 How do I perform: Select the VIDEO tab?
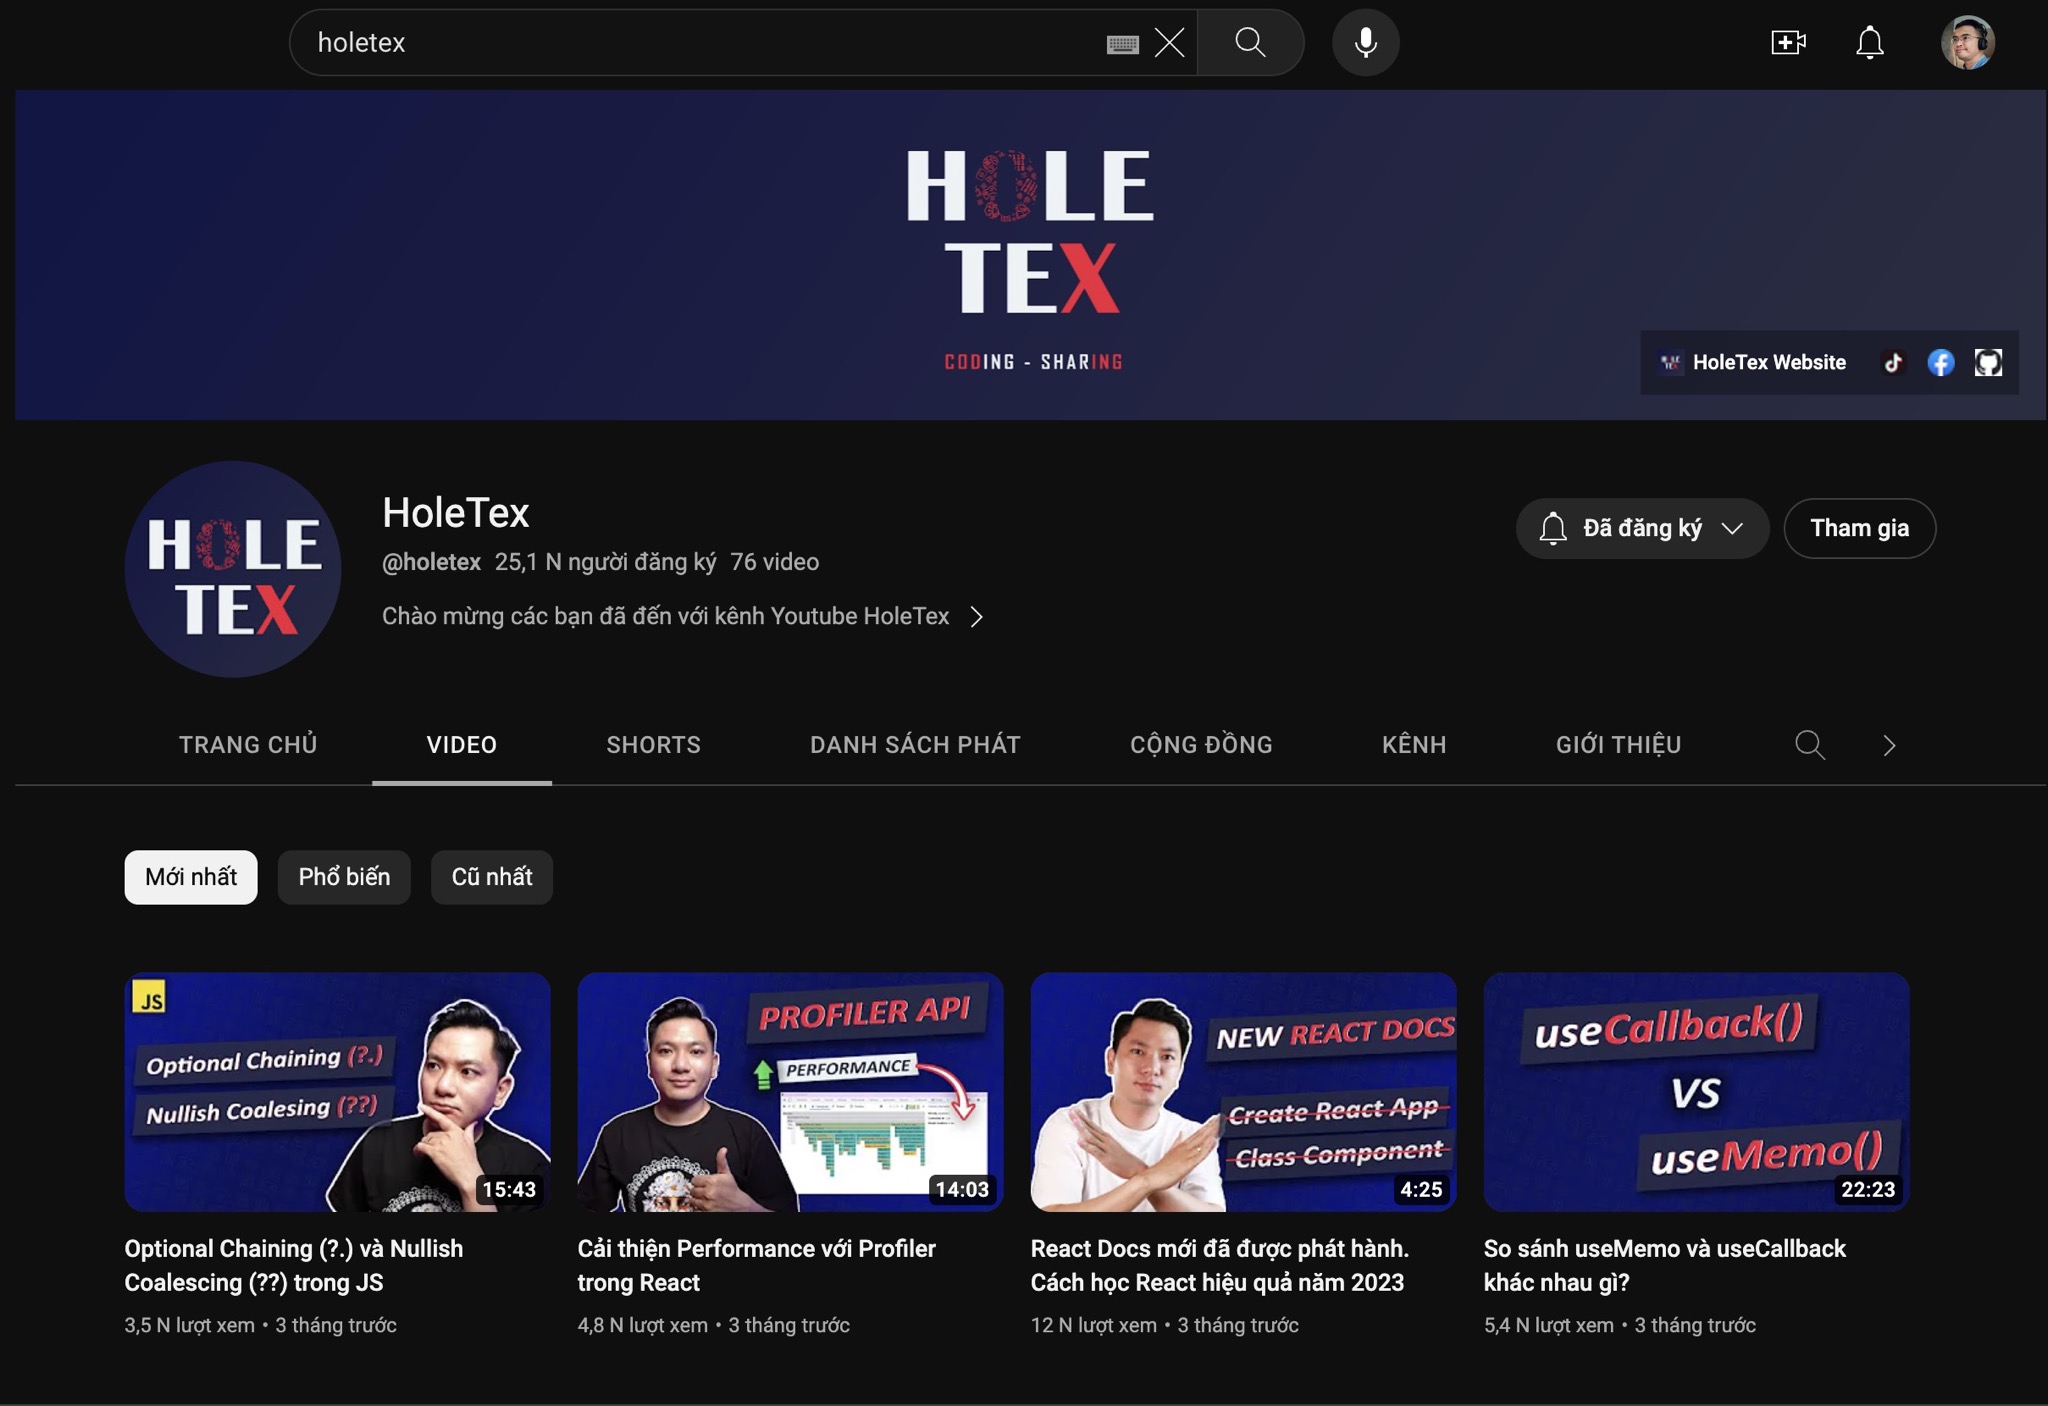(x=461, y=745)
